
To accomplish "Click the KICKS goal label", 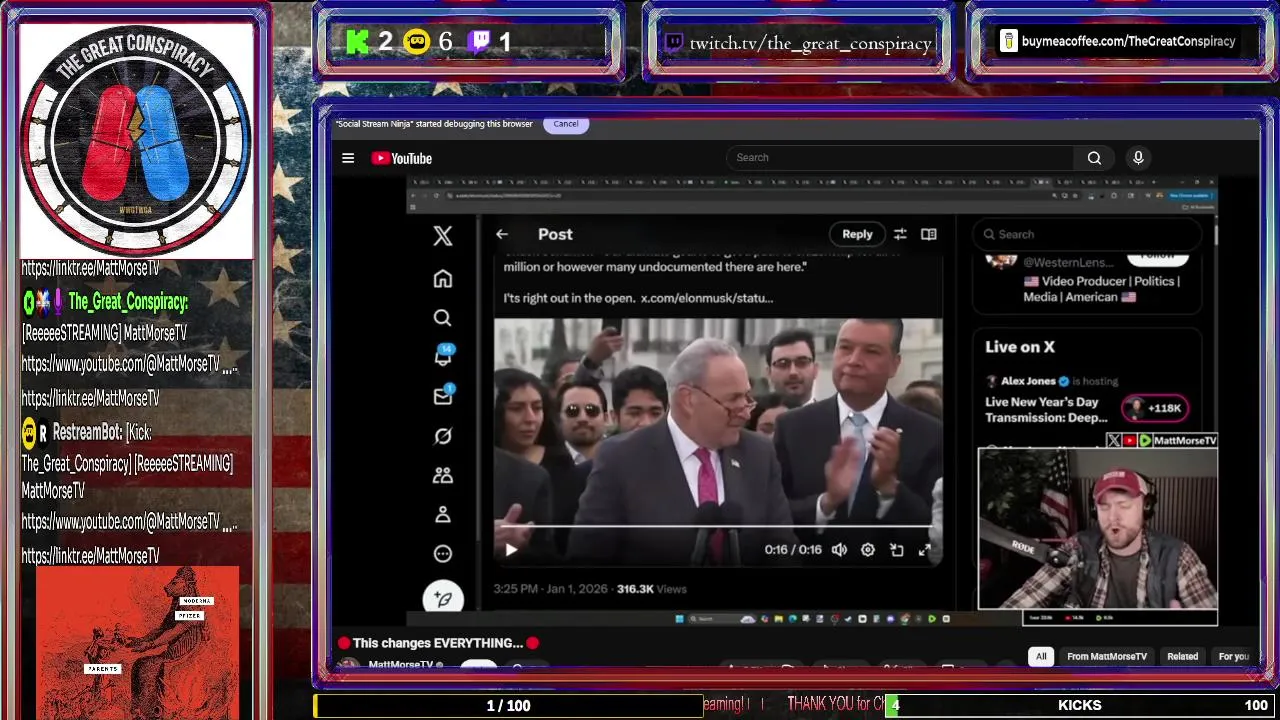I will pos(1080,706).
